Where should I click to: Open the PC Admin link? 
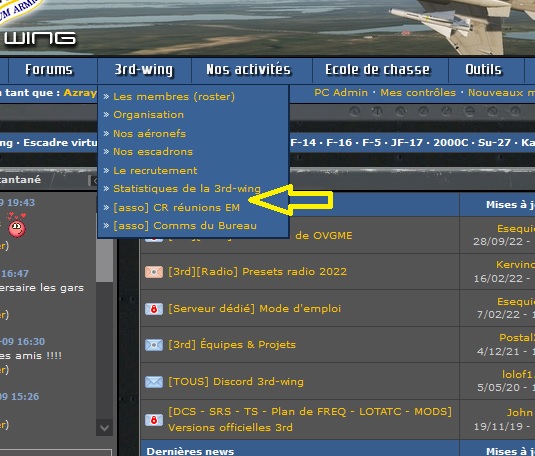coord(341,93)
